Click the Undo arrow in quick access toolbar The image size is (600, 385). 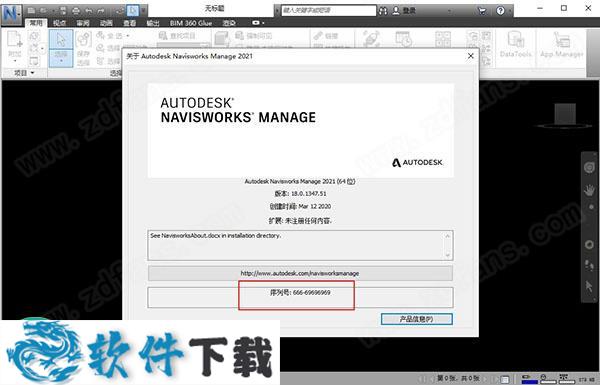(89, 11)
